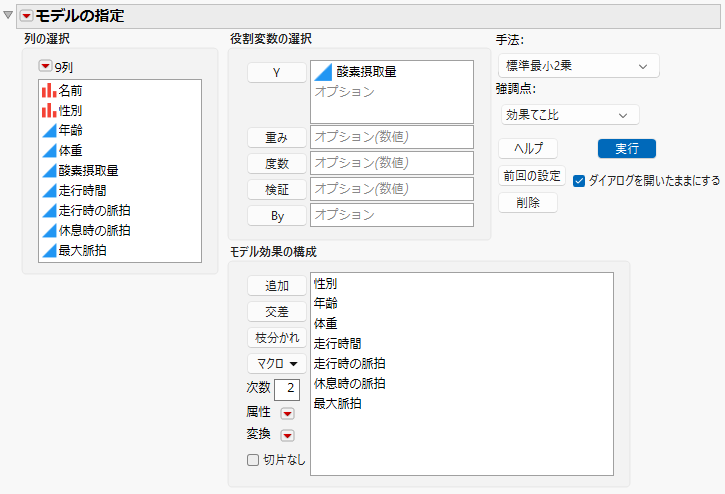
Task: Click the 検証 optional numeric field
Action: 392,189
